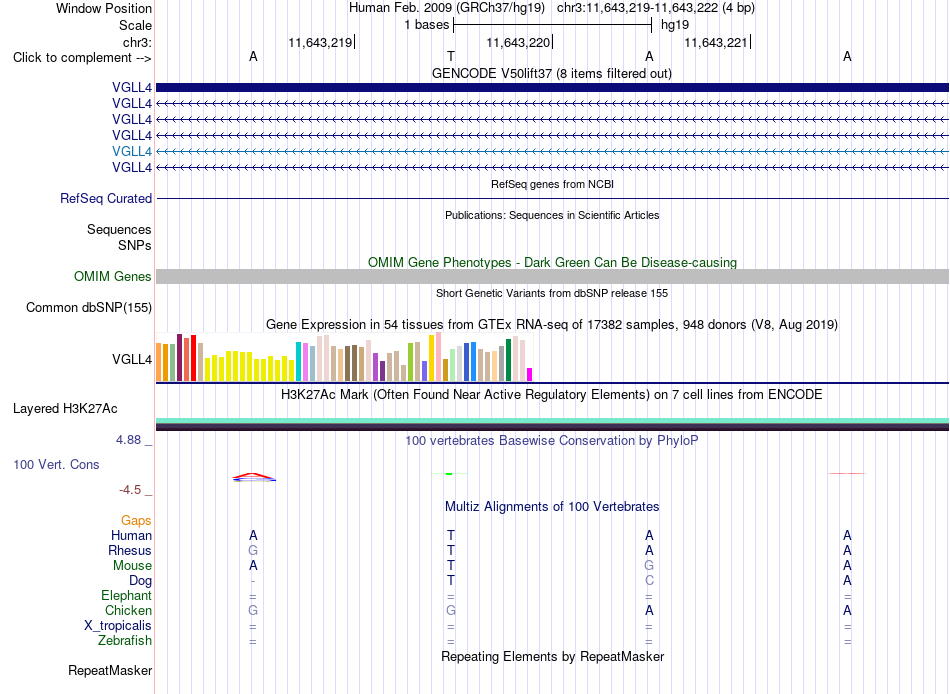Select the 'Human' species label
The height and width of the screenshot is (694, 950).
click(131, 535)
